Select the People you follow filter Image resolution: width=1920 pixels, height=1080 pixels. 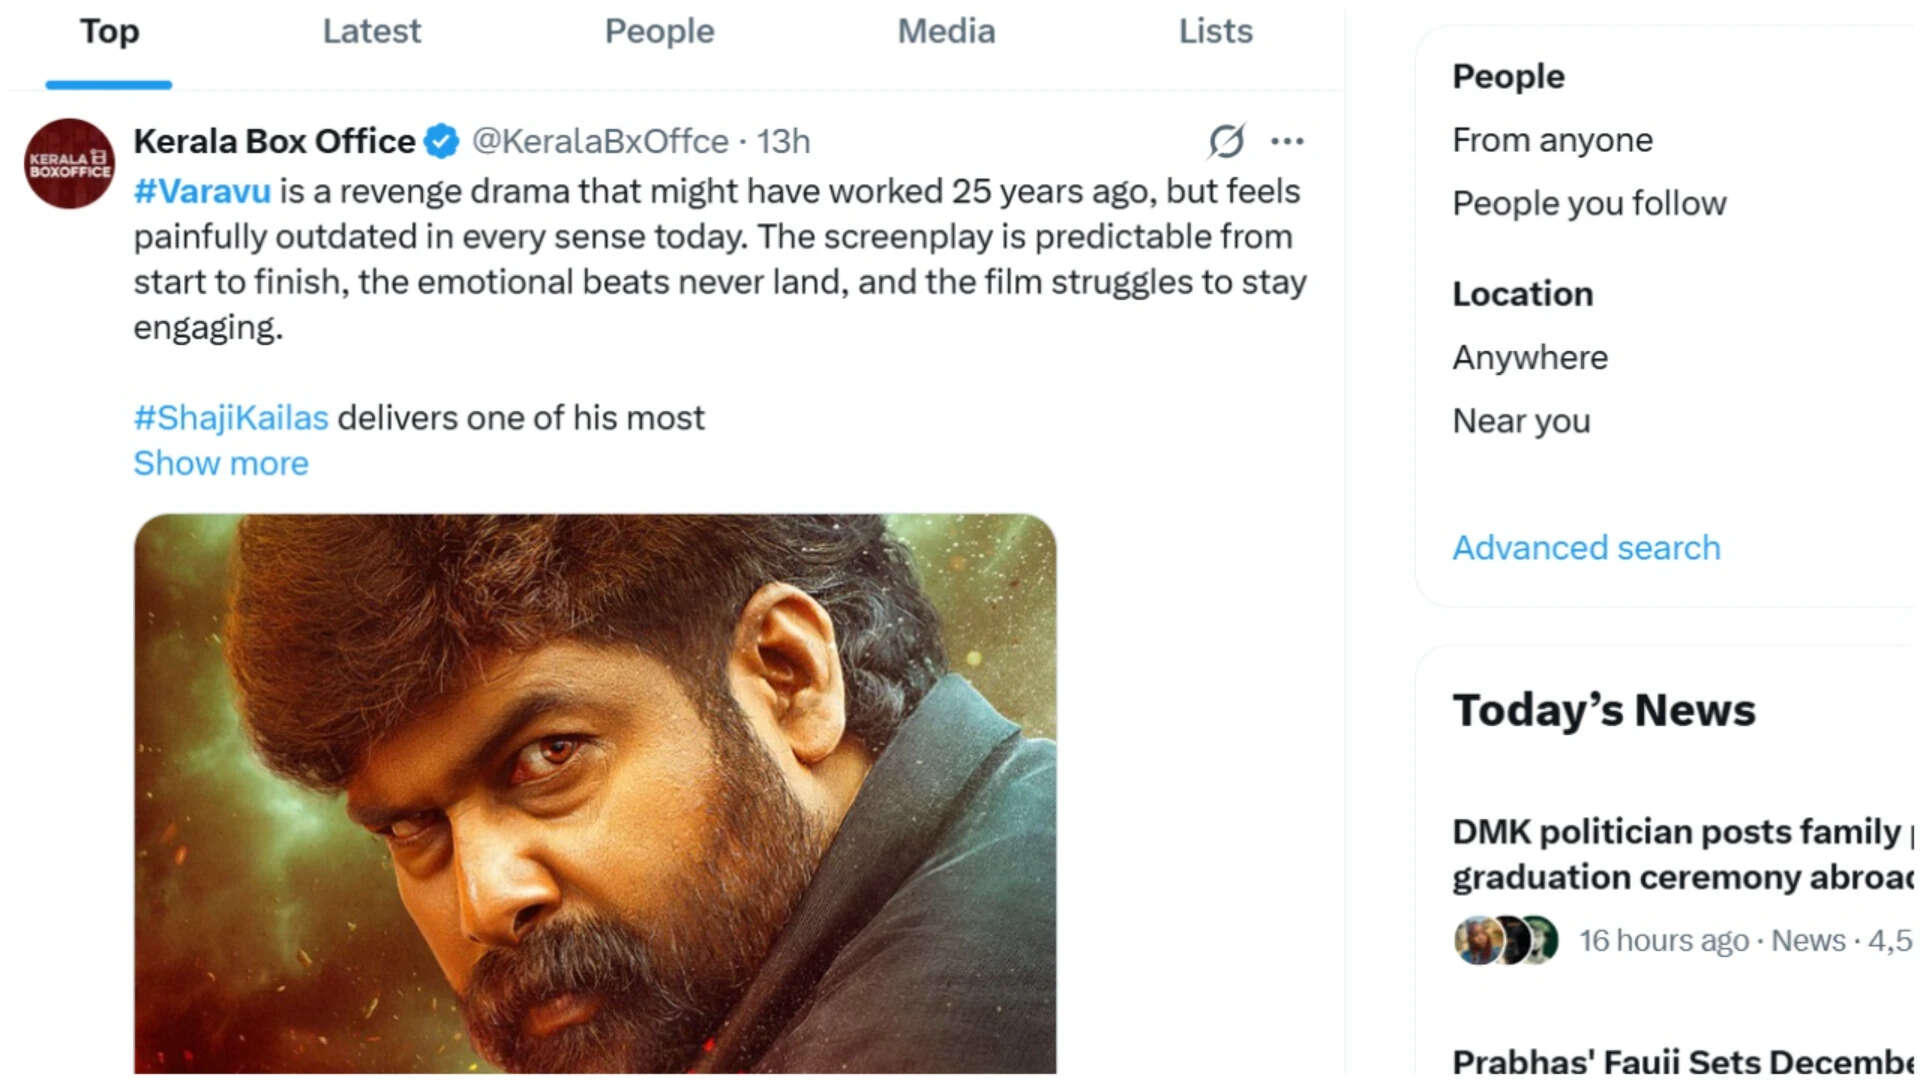pyautogui.click(x=1589, y=203)
